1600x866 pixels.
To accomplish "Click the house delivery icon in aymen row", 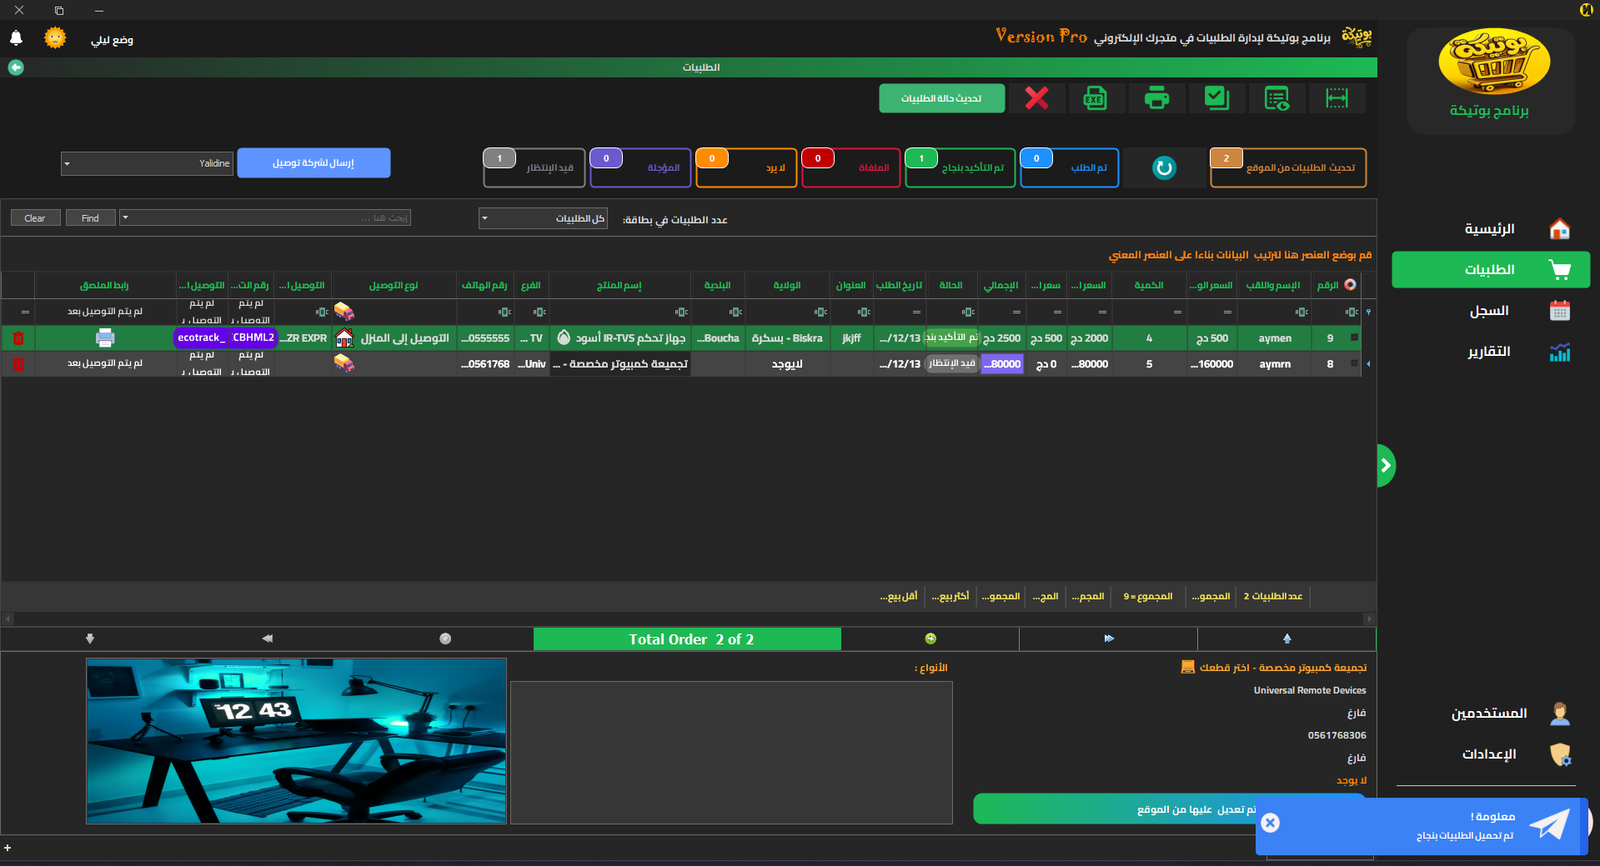I will 344,338.
